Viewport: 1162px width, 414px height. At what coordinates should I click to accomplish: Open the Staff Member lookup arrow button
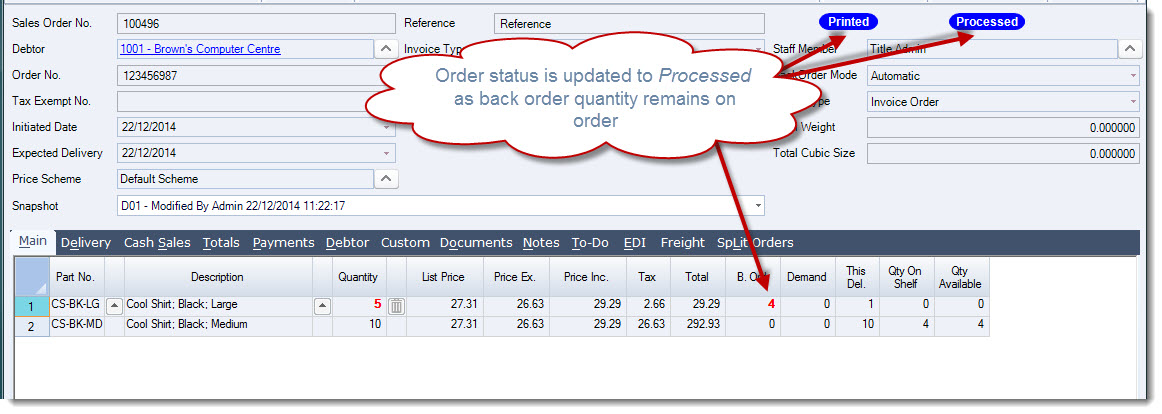(x=1129, y=50)
